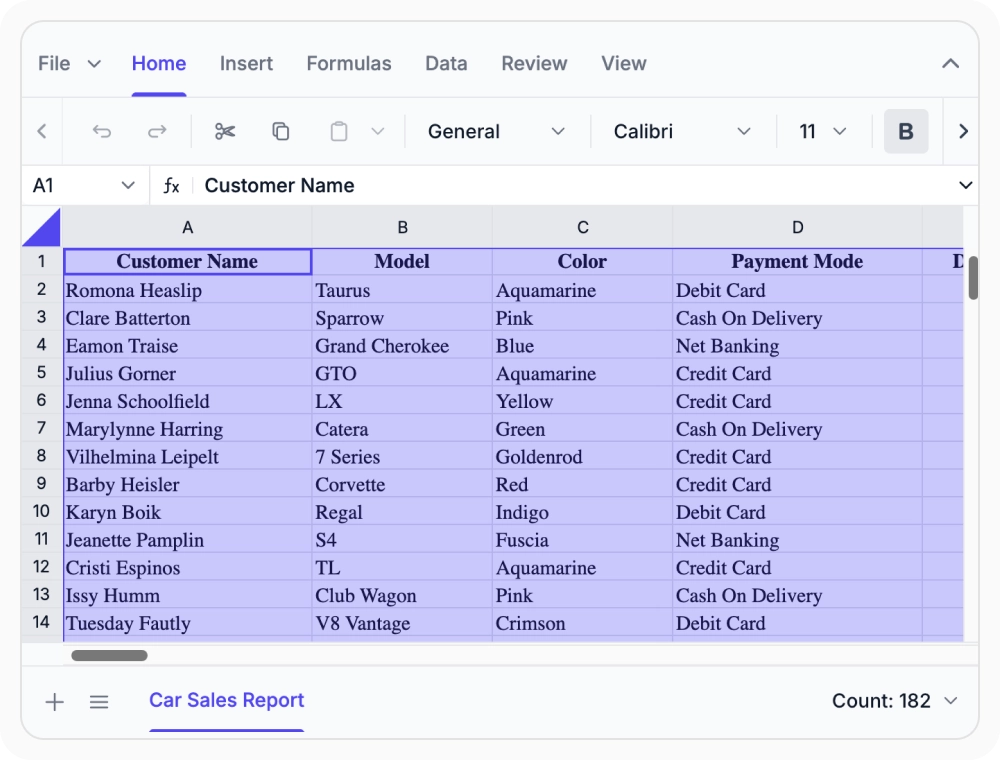Open the sheet list menu icon
Screen dimensions: 1000x760
[x=99, y=702]
